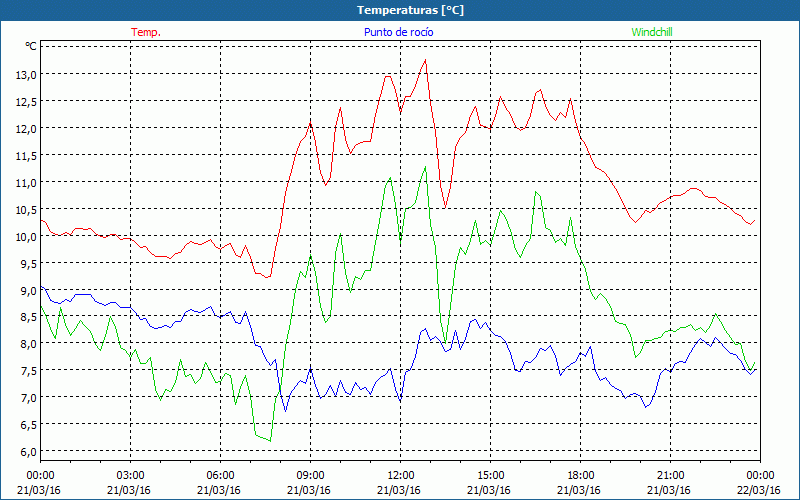Click the blue dew point low after 20:00
The height and width of the screenshot is (500, 800).
click(x=645, y=407)
